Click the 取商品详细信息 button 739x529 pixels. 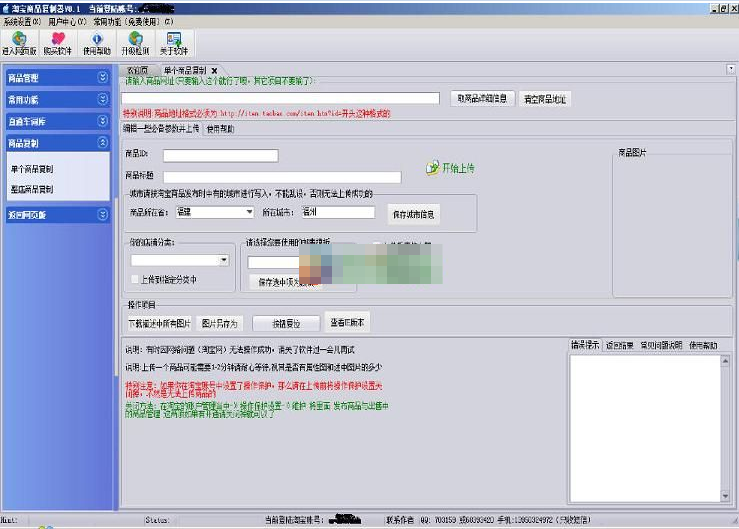[485, 98]
